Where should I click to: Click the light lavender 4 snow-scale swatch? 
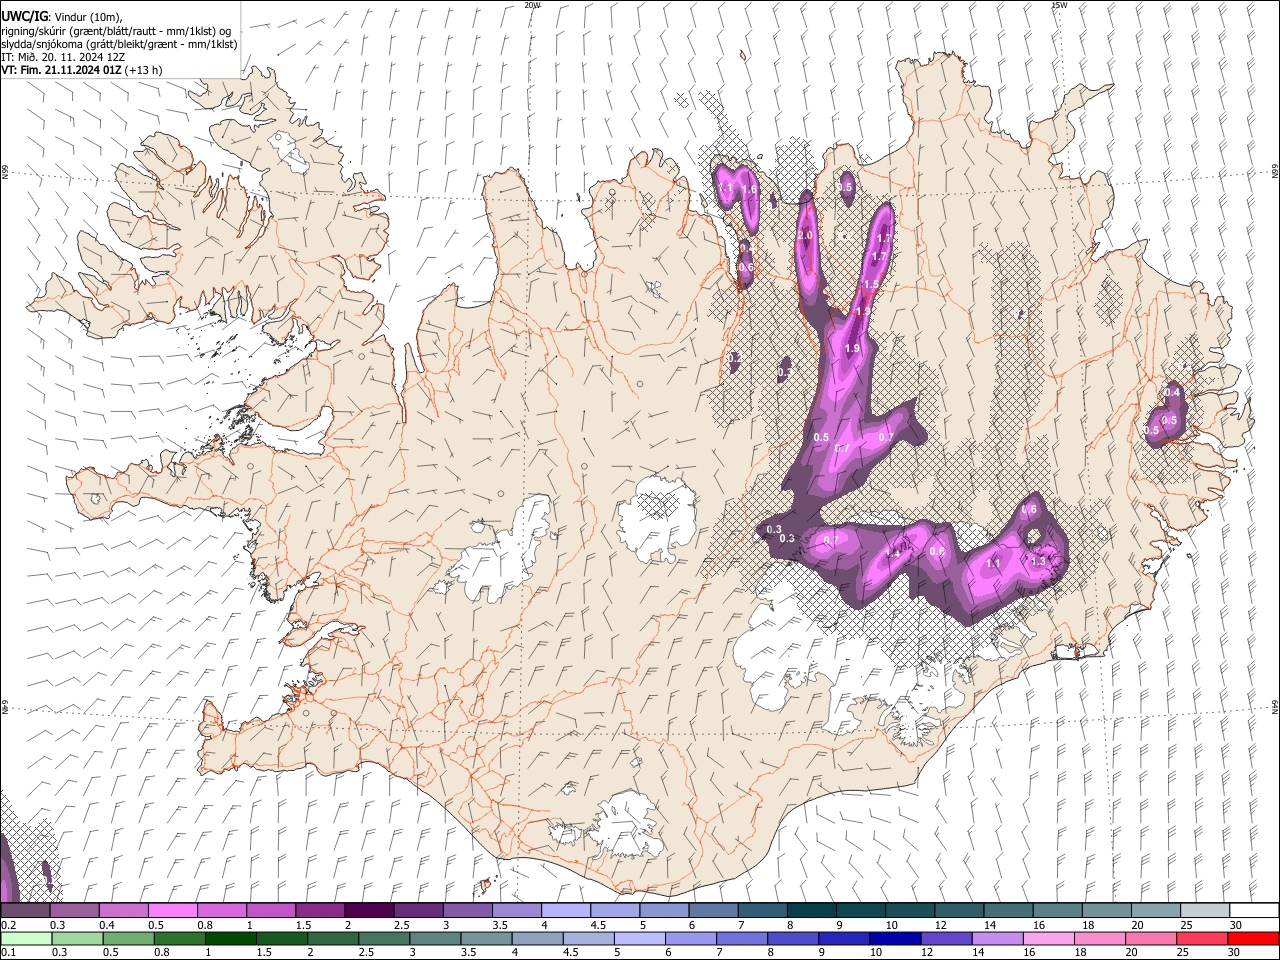[x=566, y=910]
